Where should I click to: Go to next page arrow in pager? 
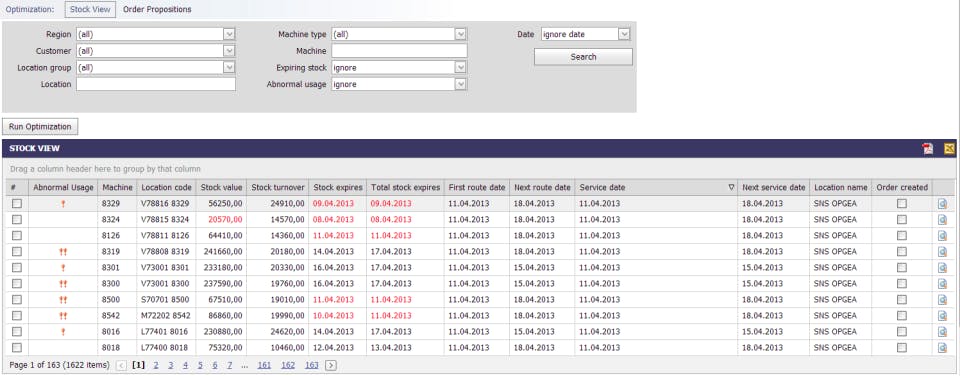tap(331, 365)
